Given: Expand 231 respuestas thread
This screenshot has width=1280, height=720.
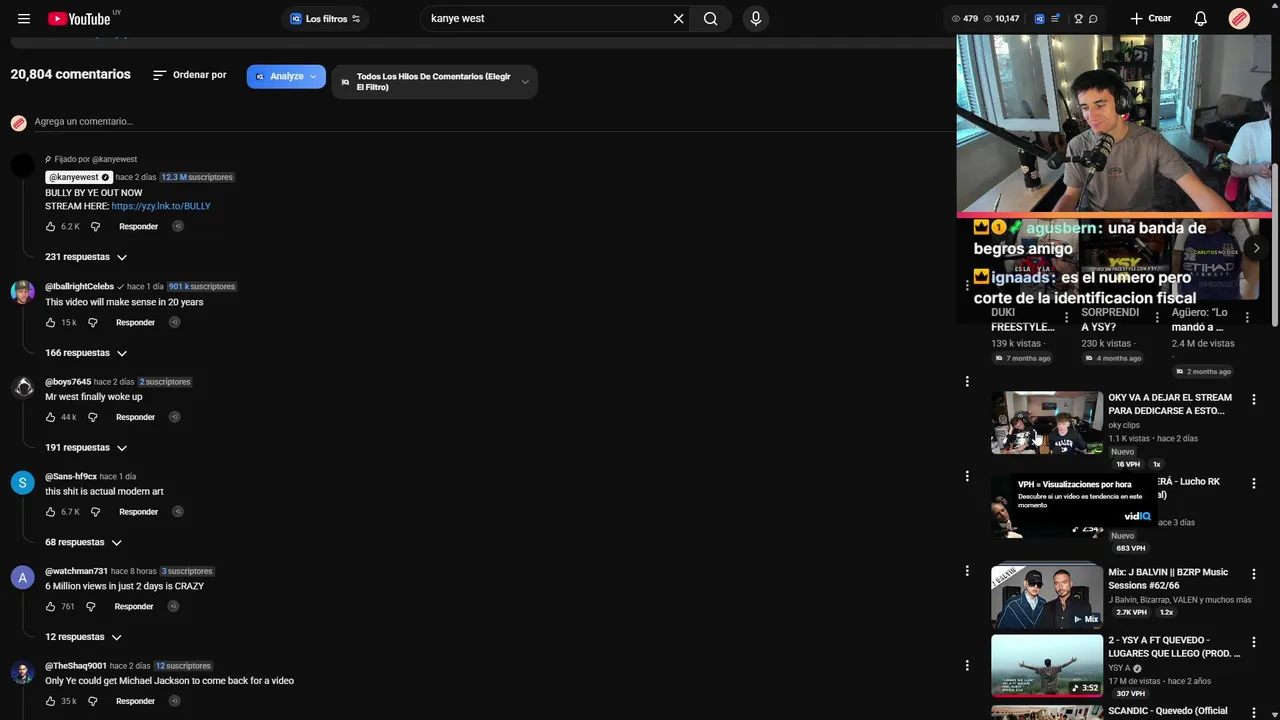Looking at the screenshot, I should [86, 257].
